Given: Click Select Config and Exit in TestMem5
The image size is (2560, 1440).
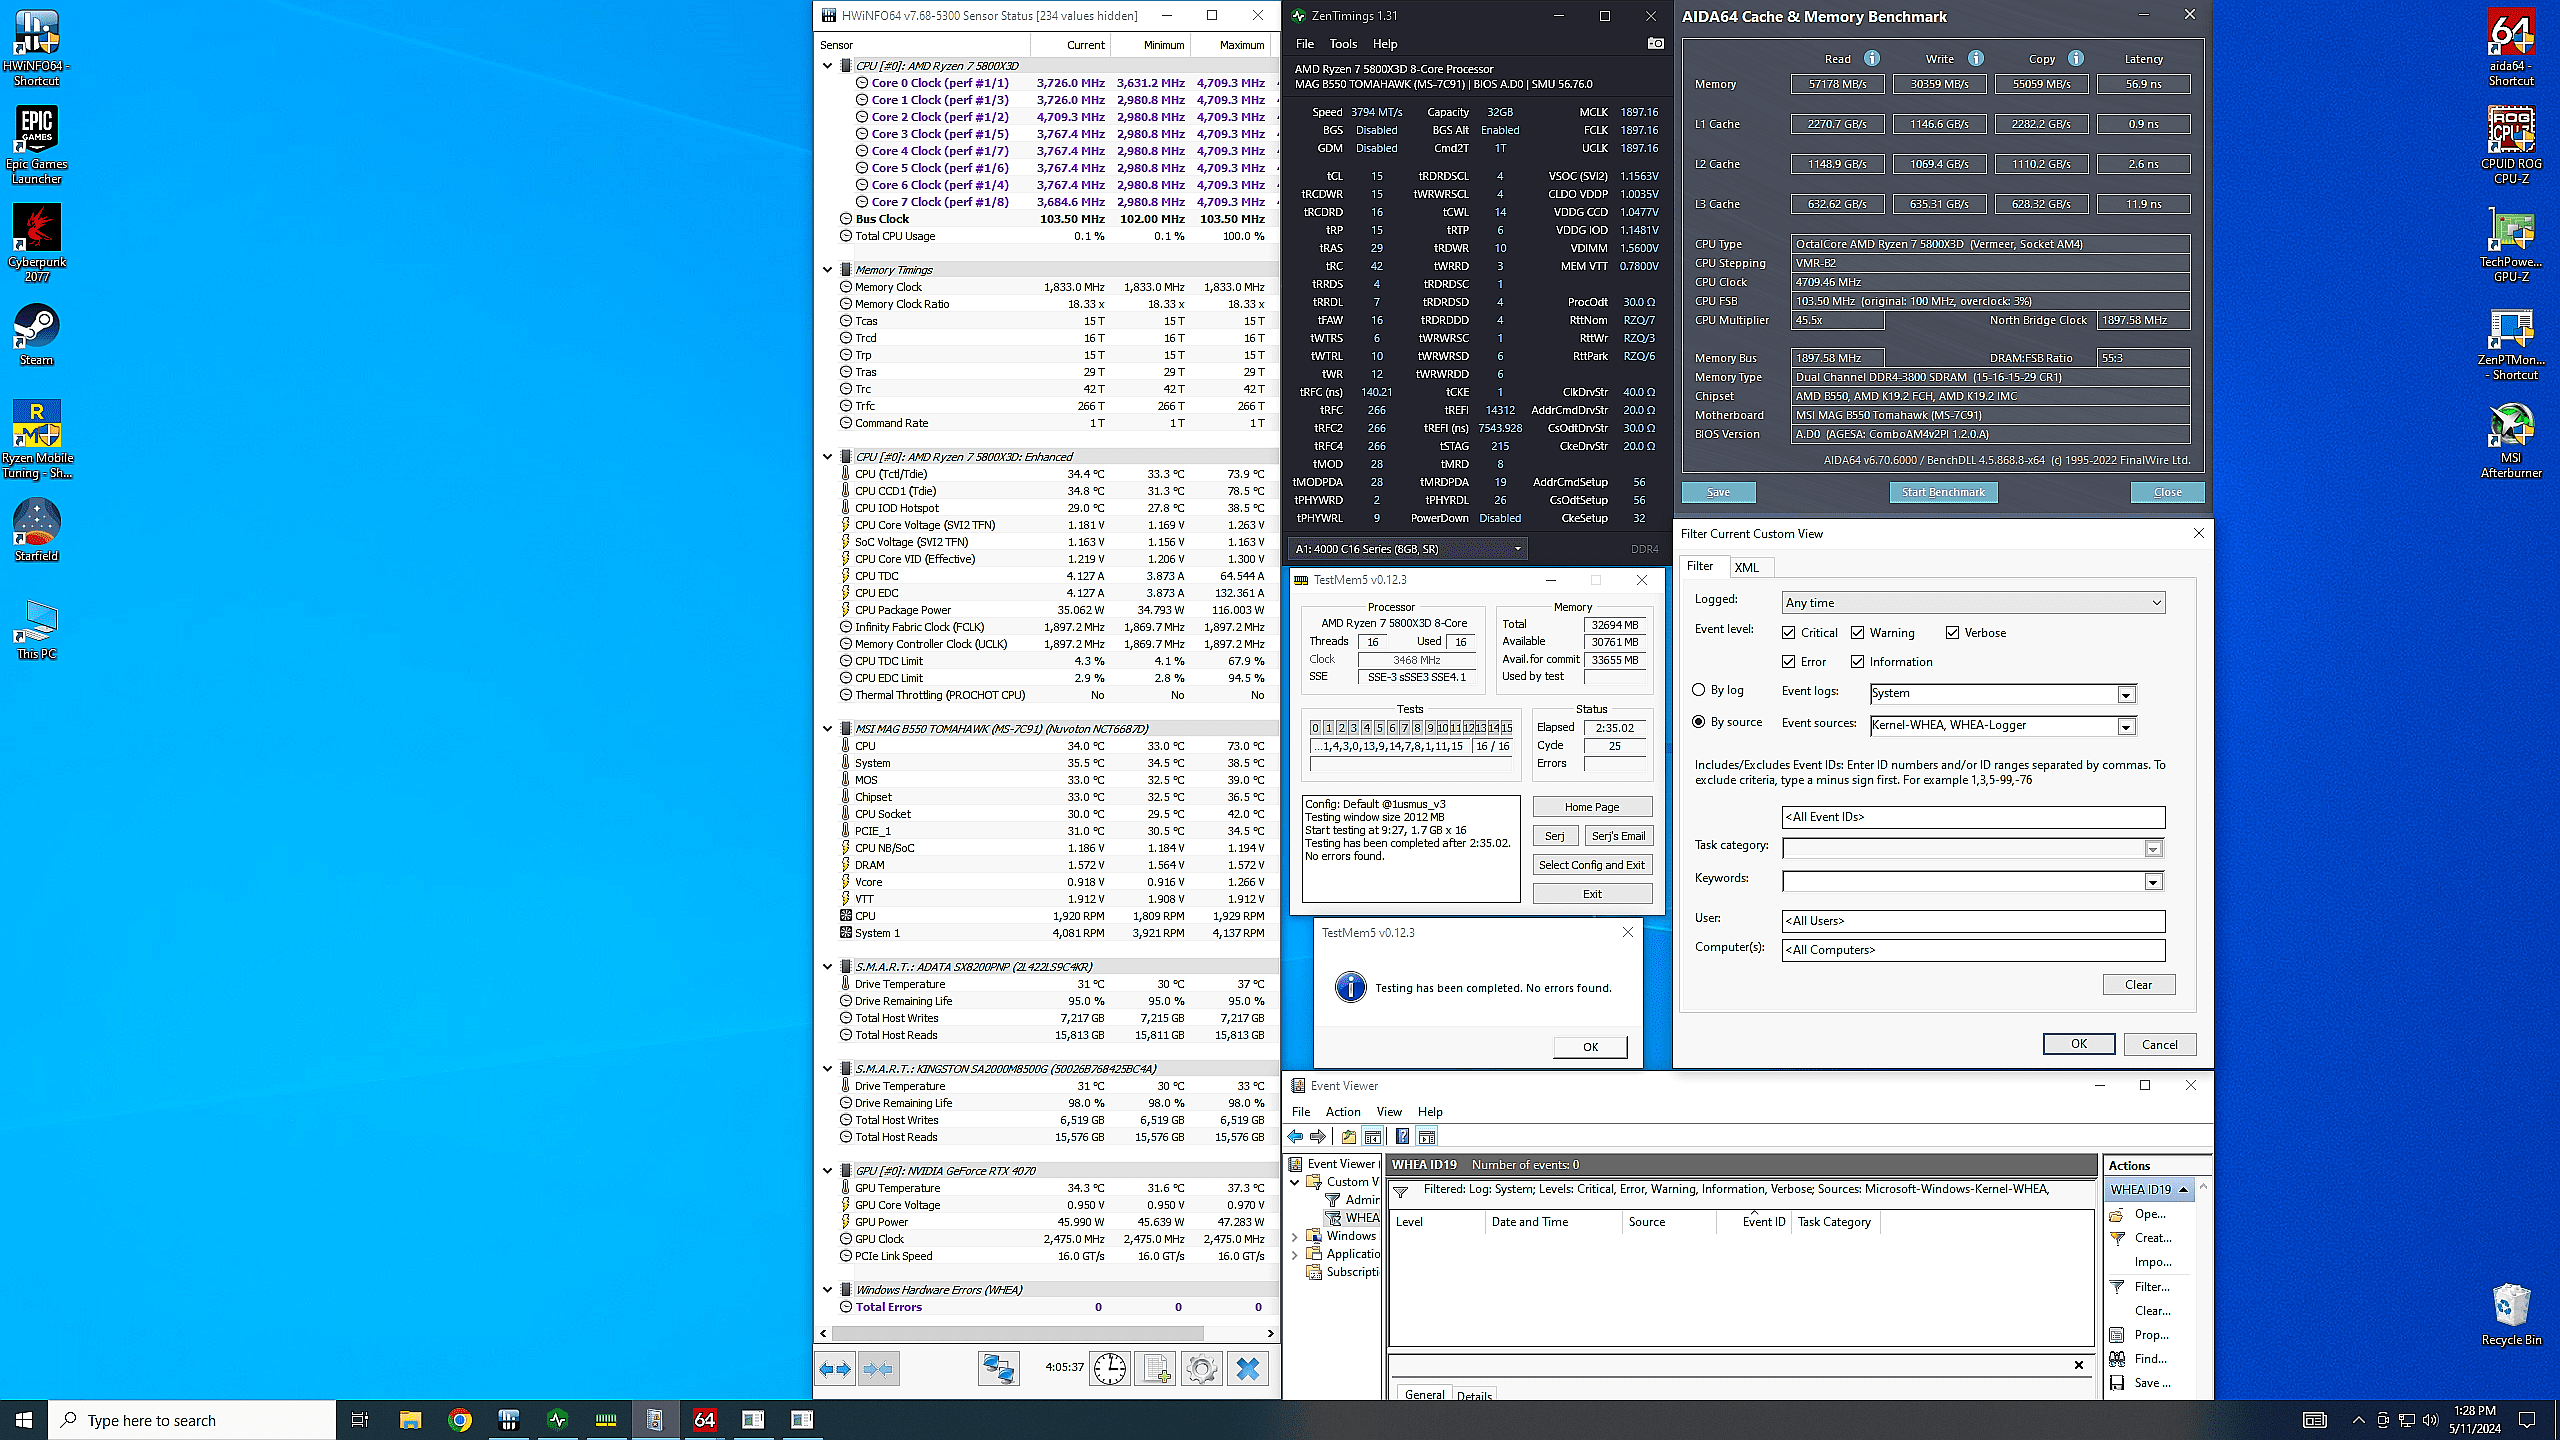Looking at the screenshot, I should 1592,865.
